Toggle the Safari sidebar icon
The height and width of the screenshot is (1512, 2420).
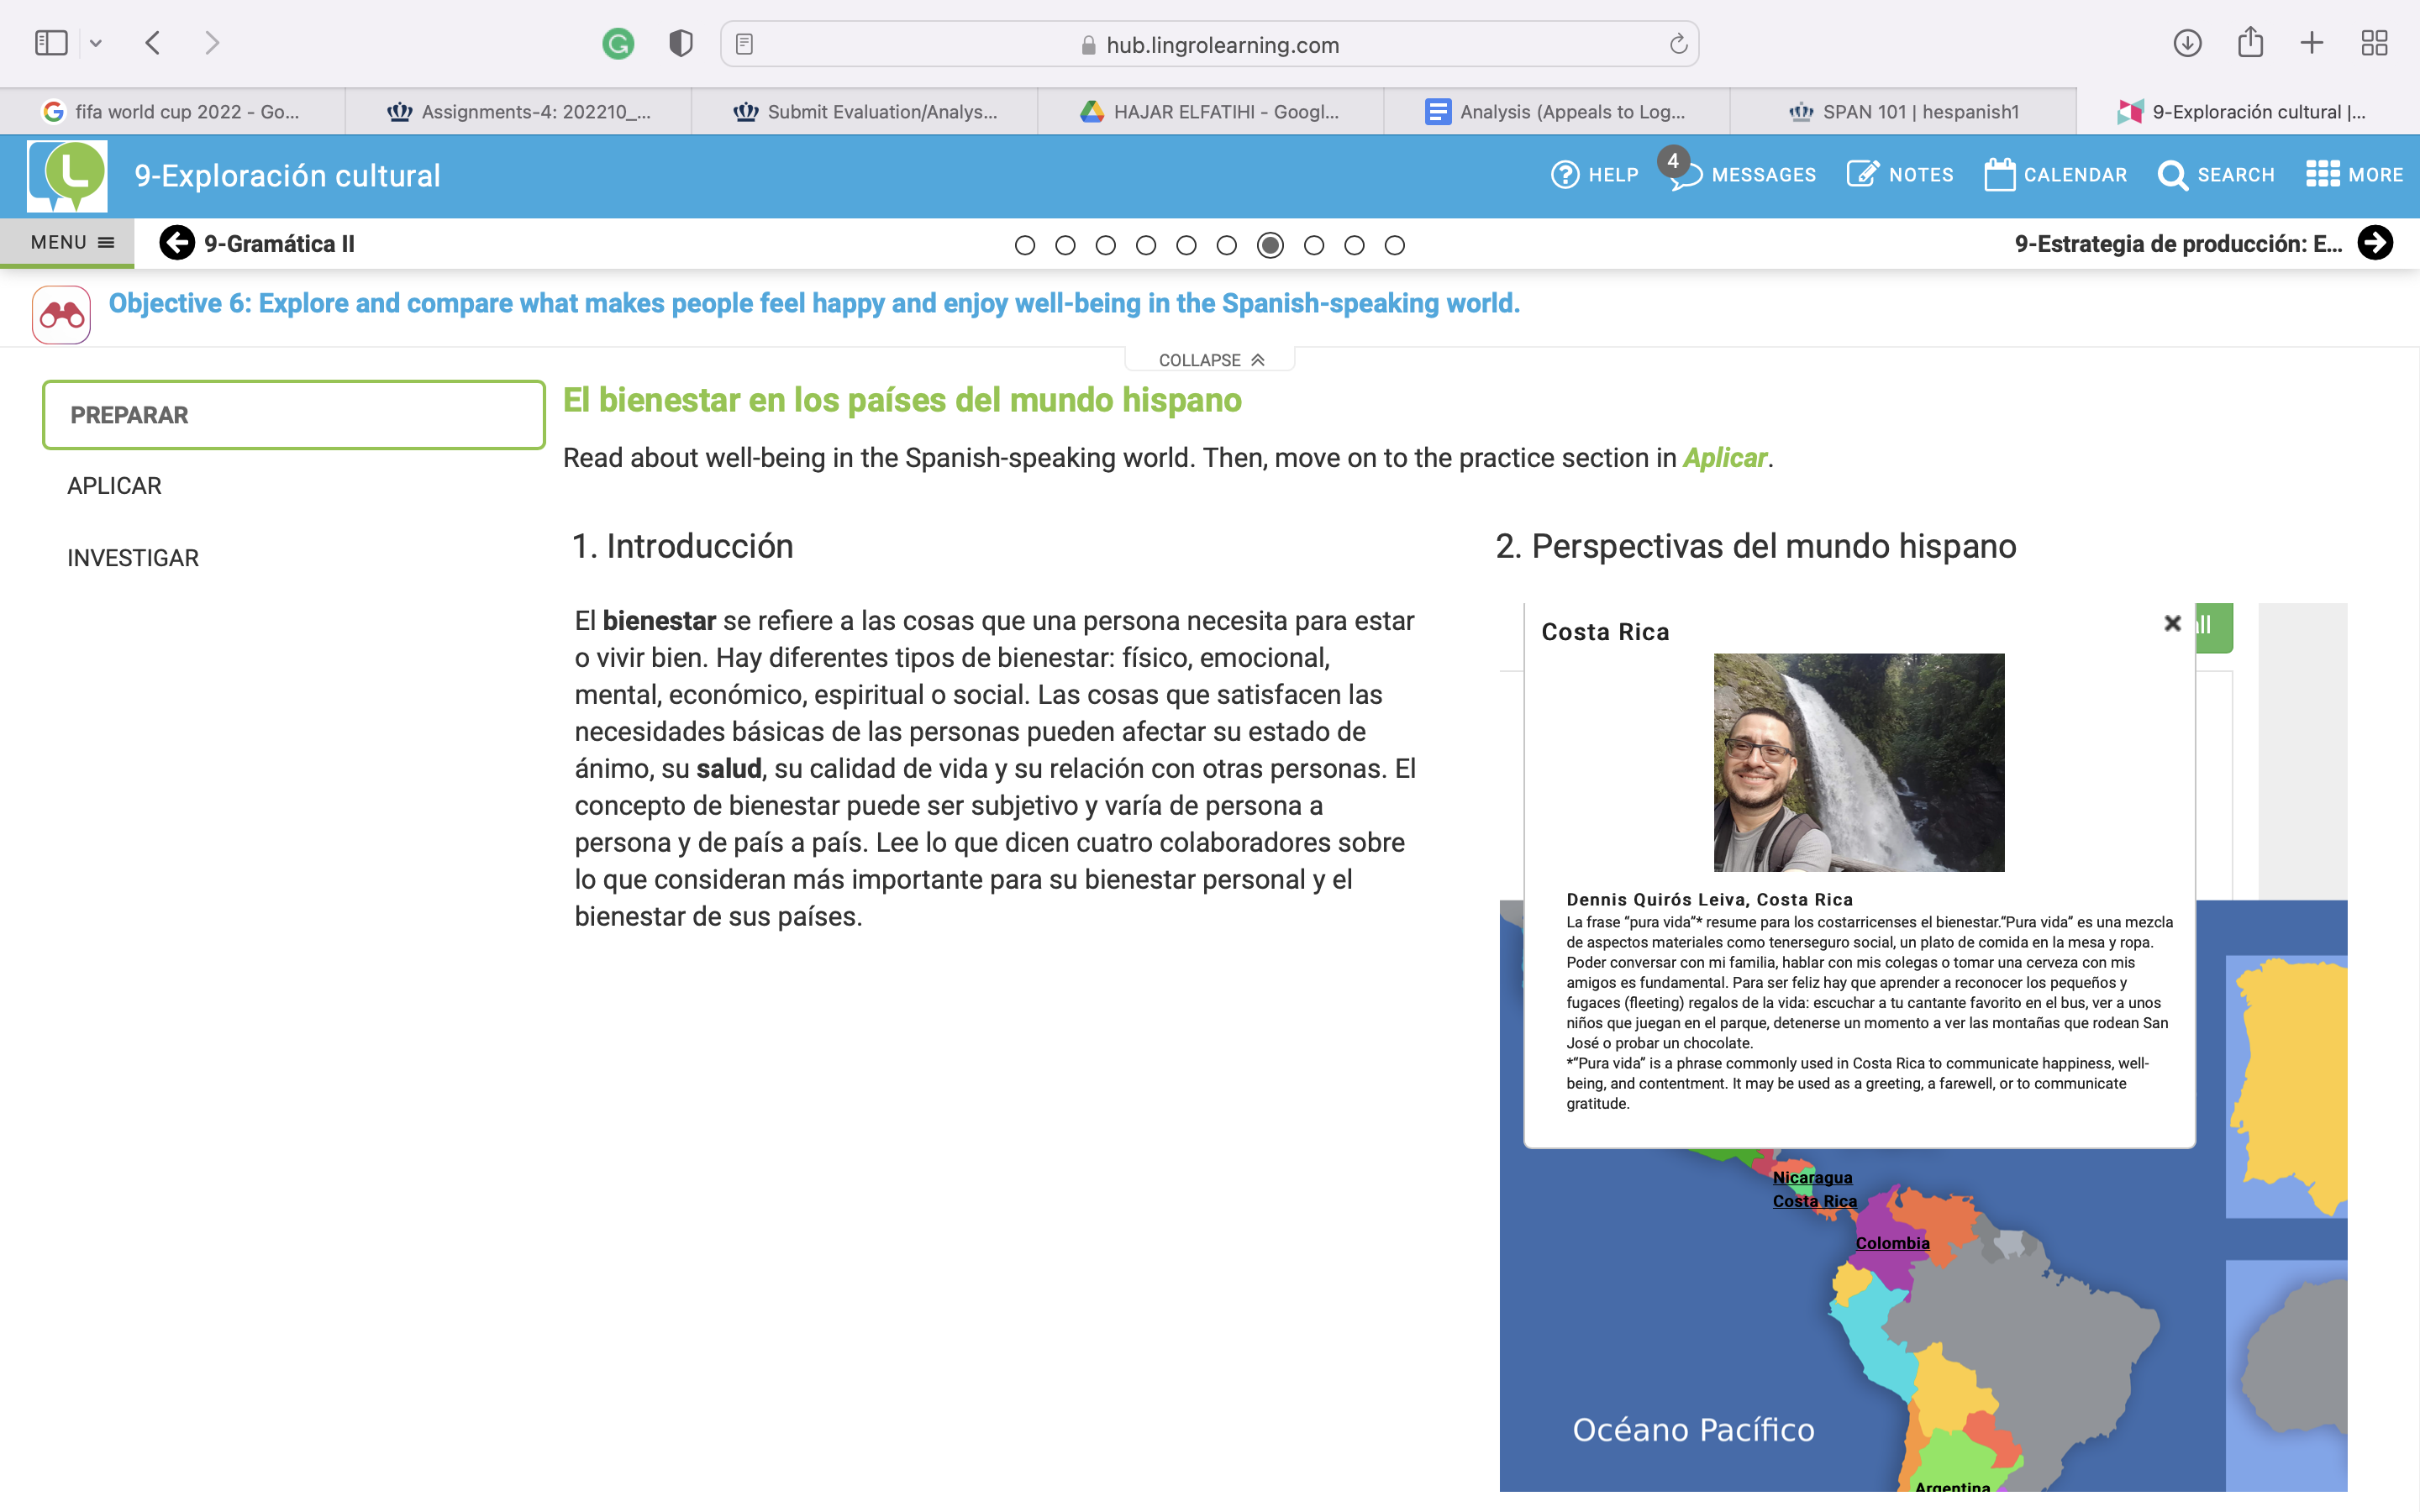51,43
